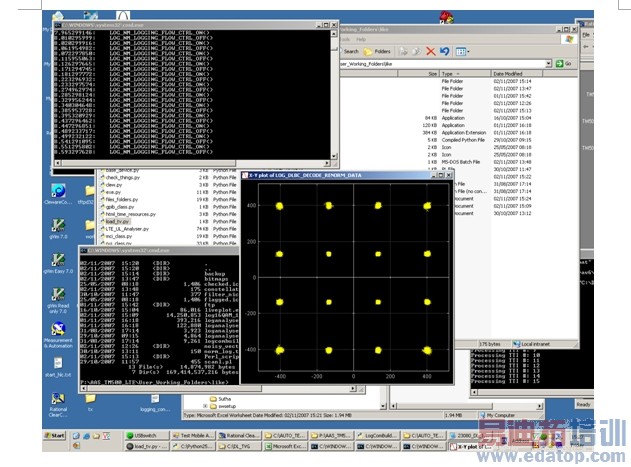The width and height of the screenshot is (631, 467).
Task: Toggle the Folders pane button in Explorer
Action: (x=377, y=52)
